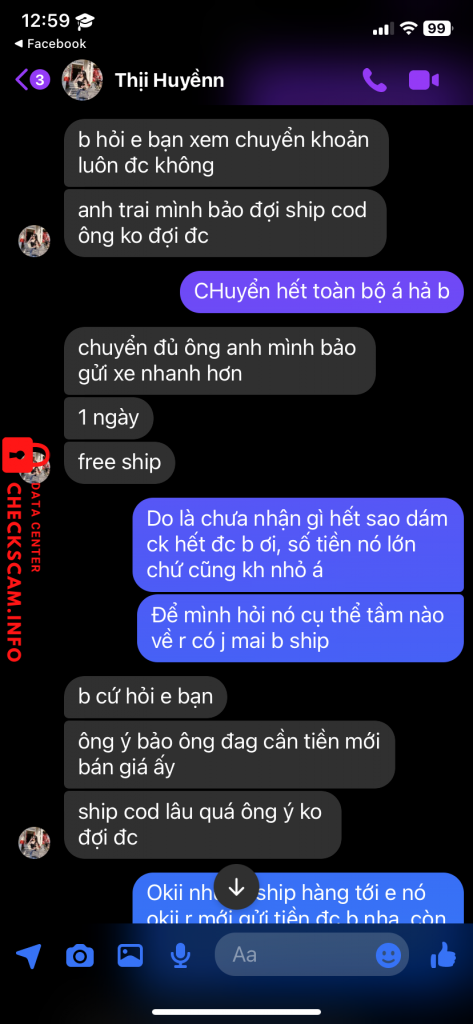Screen dimensions: 473x1024
Task: Open the camera from the message bar
Action: pyautogui.click(x=80, y=957)
